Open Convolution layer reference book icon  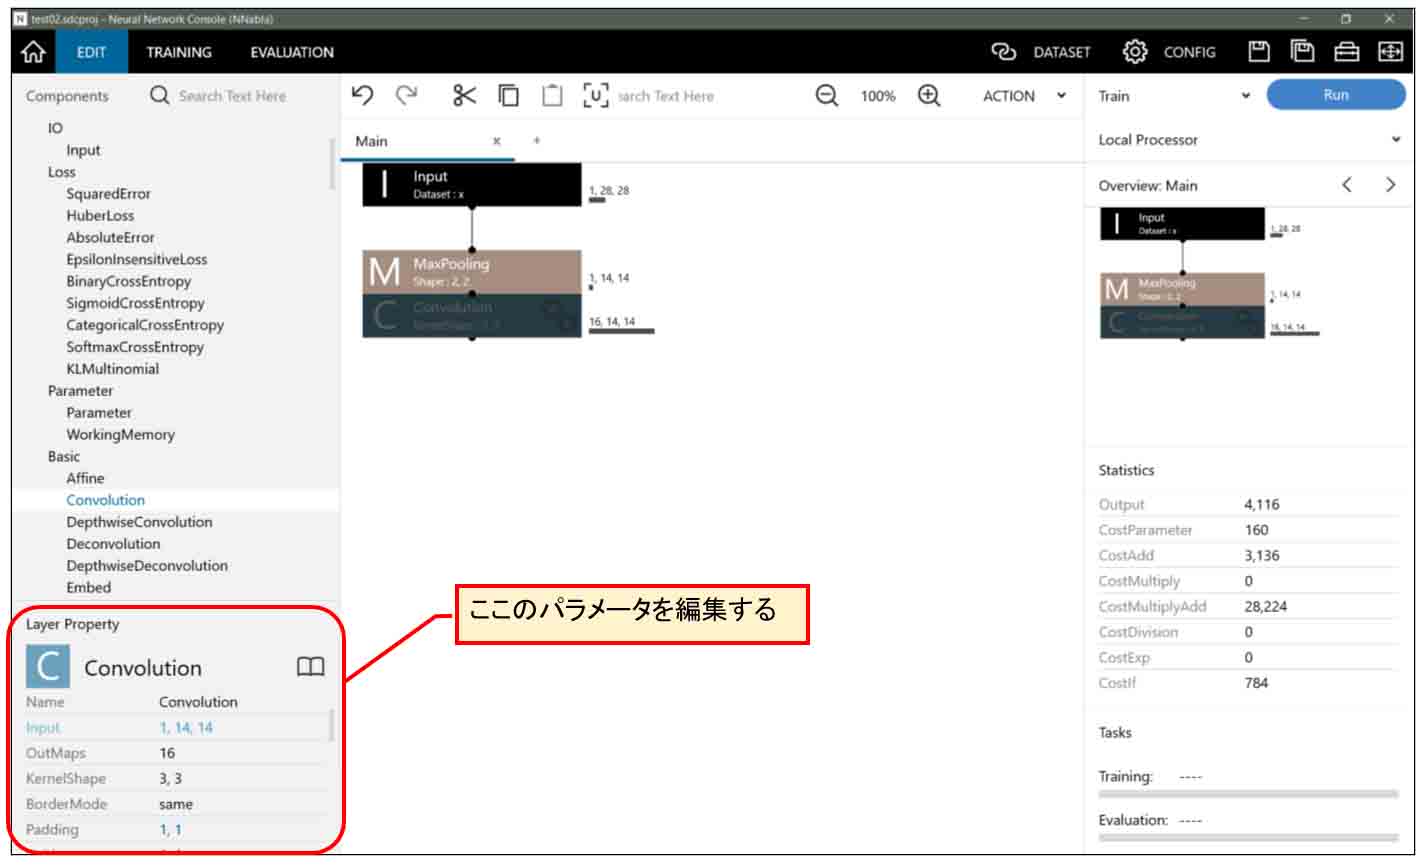(x=311, y=667)
